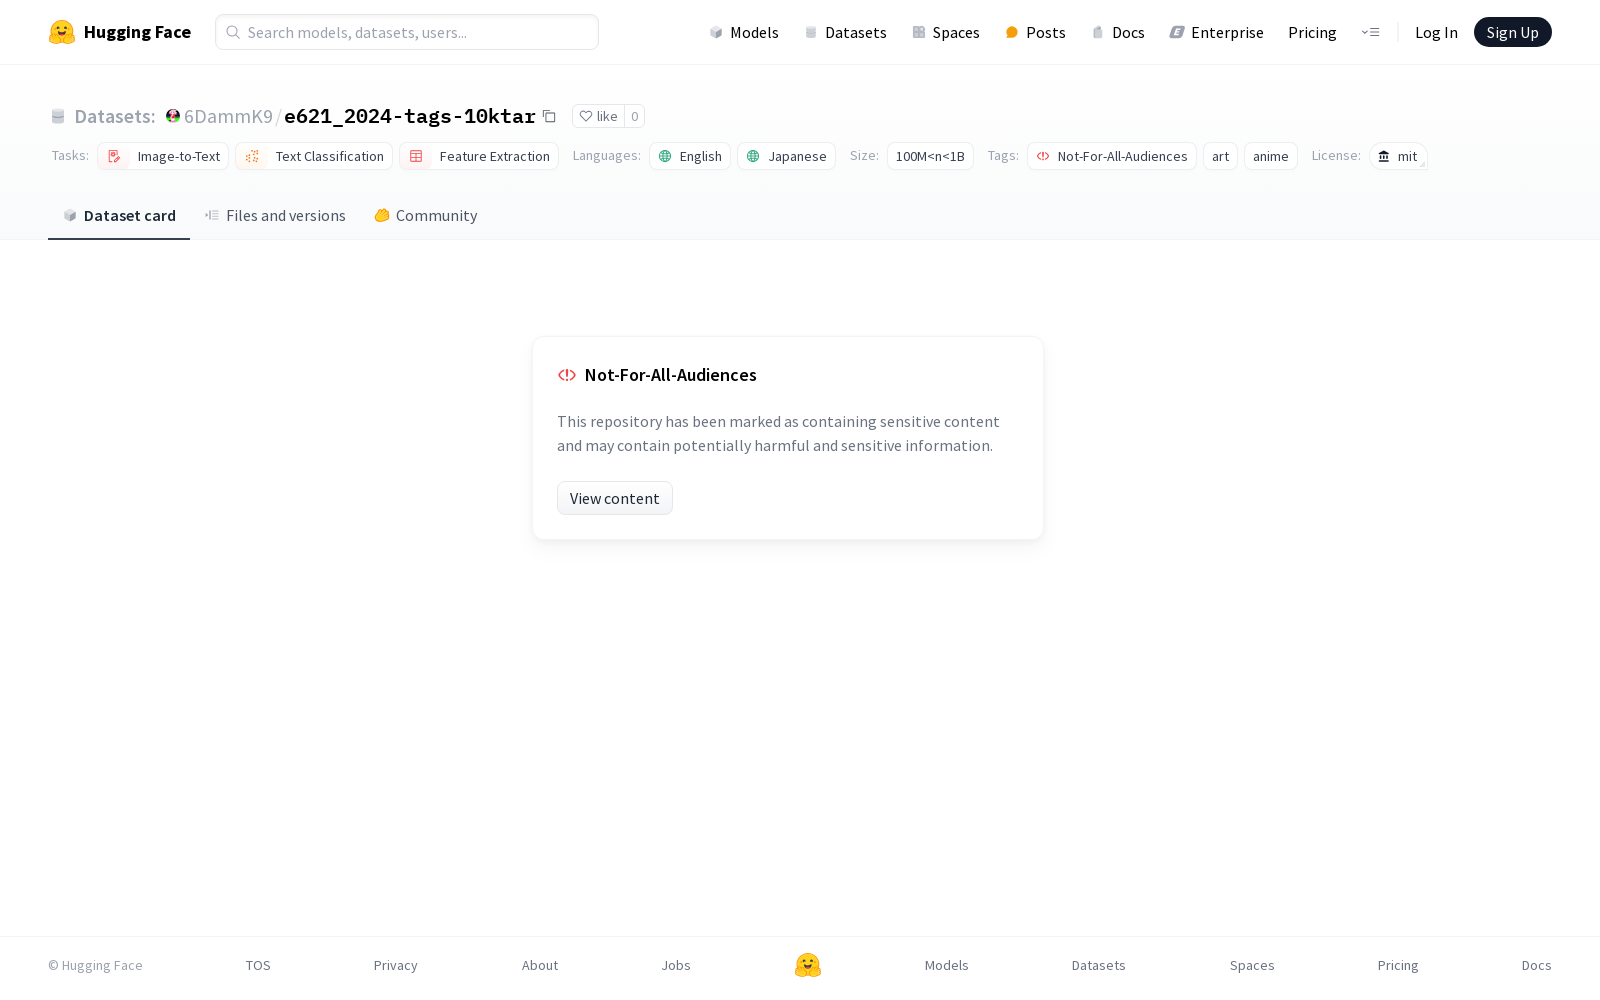The width and height of the screenshot is (1600, 1000).
Task: Copy dataset name with the copy icon
Action: 549,116
